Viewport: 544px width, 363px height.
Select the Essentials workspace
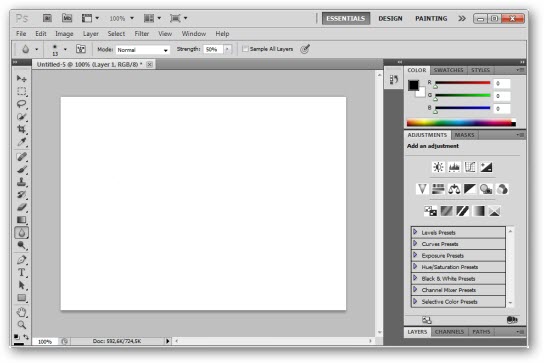tap(346, 18)
